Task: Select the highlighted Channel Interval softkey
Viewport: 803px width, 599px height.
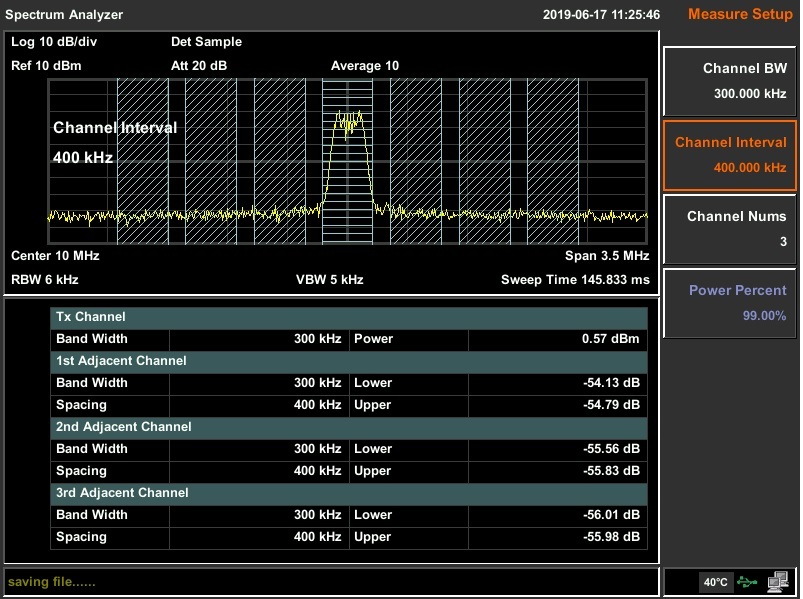Action: (730, 155)
